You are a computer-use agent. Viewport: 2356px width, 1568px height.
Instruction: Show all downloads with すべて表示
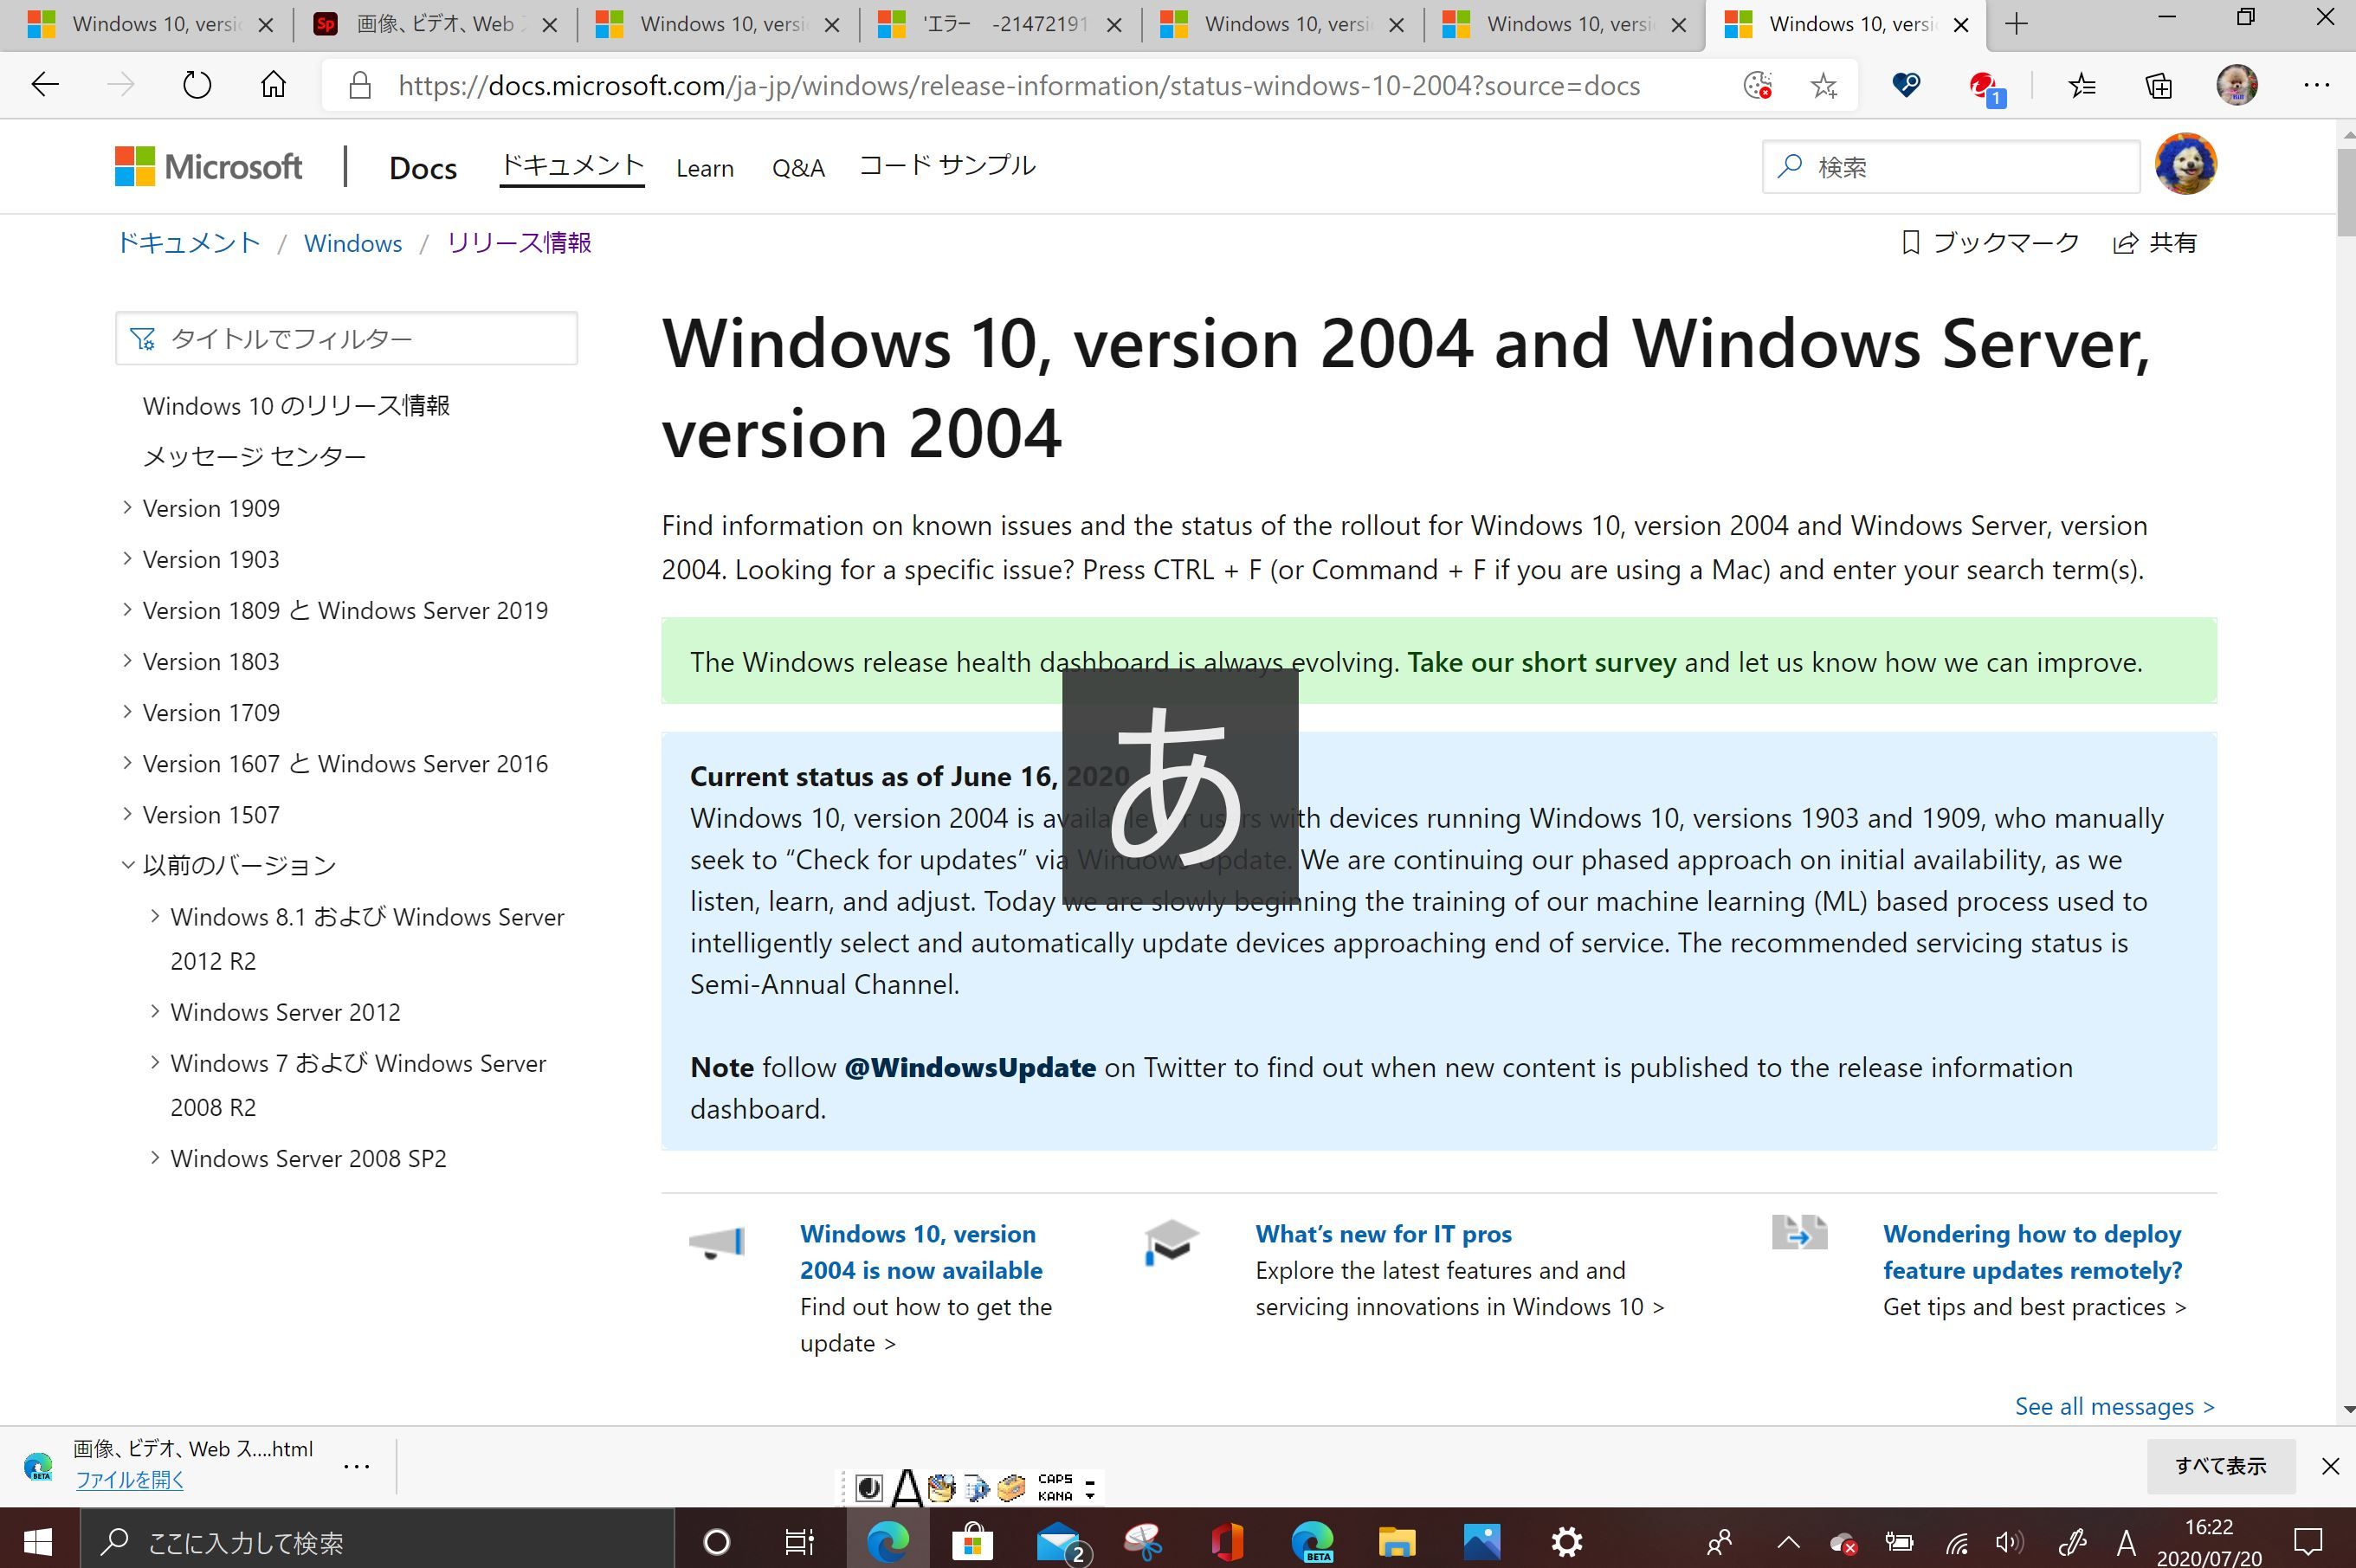coord(2220,1466)
